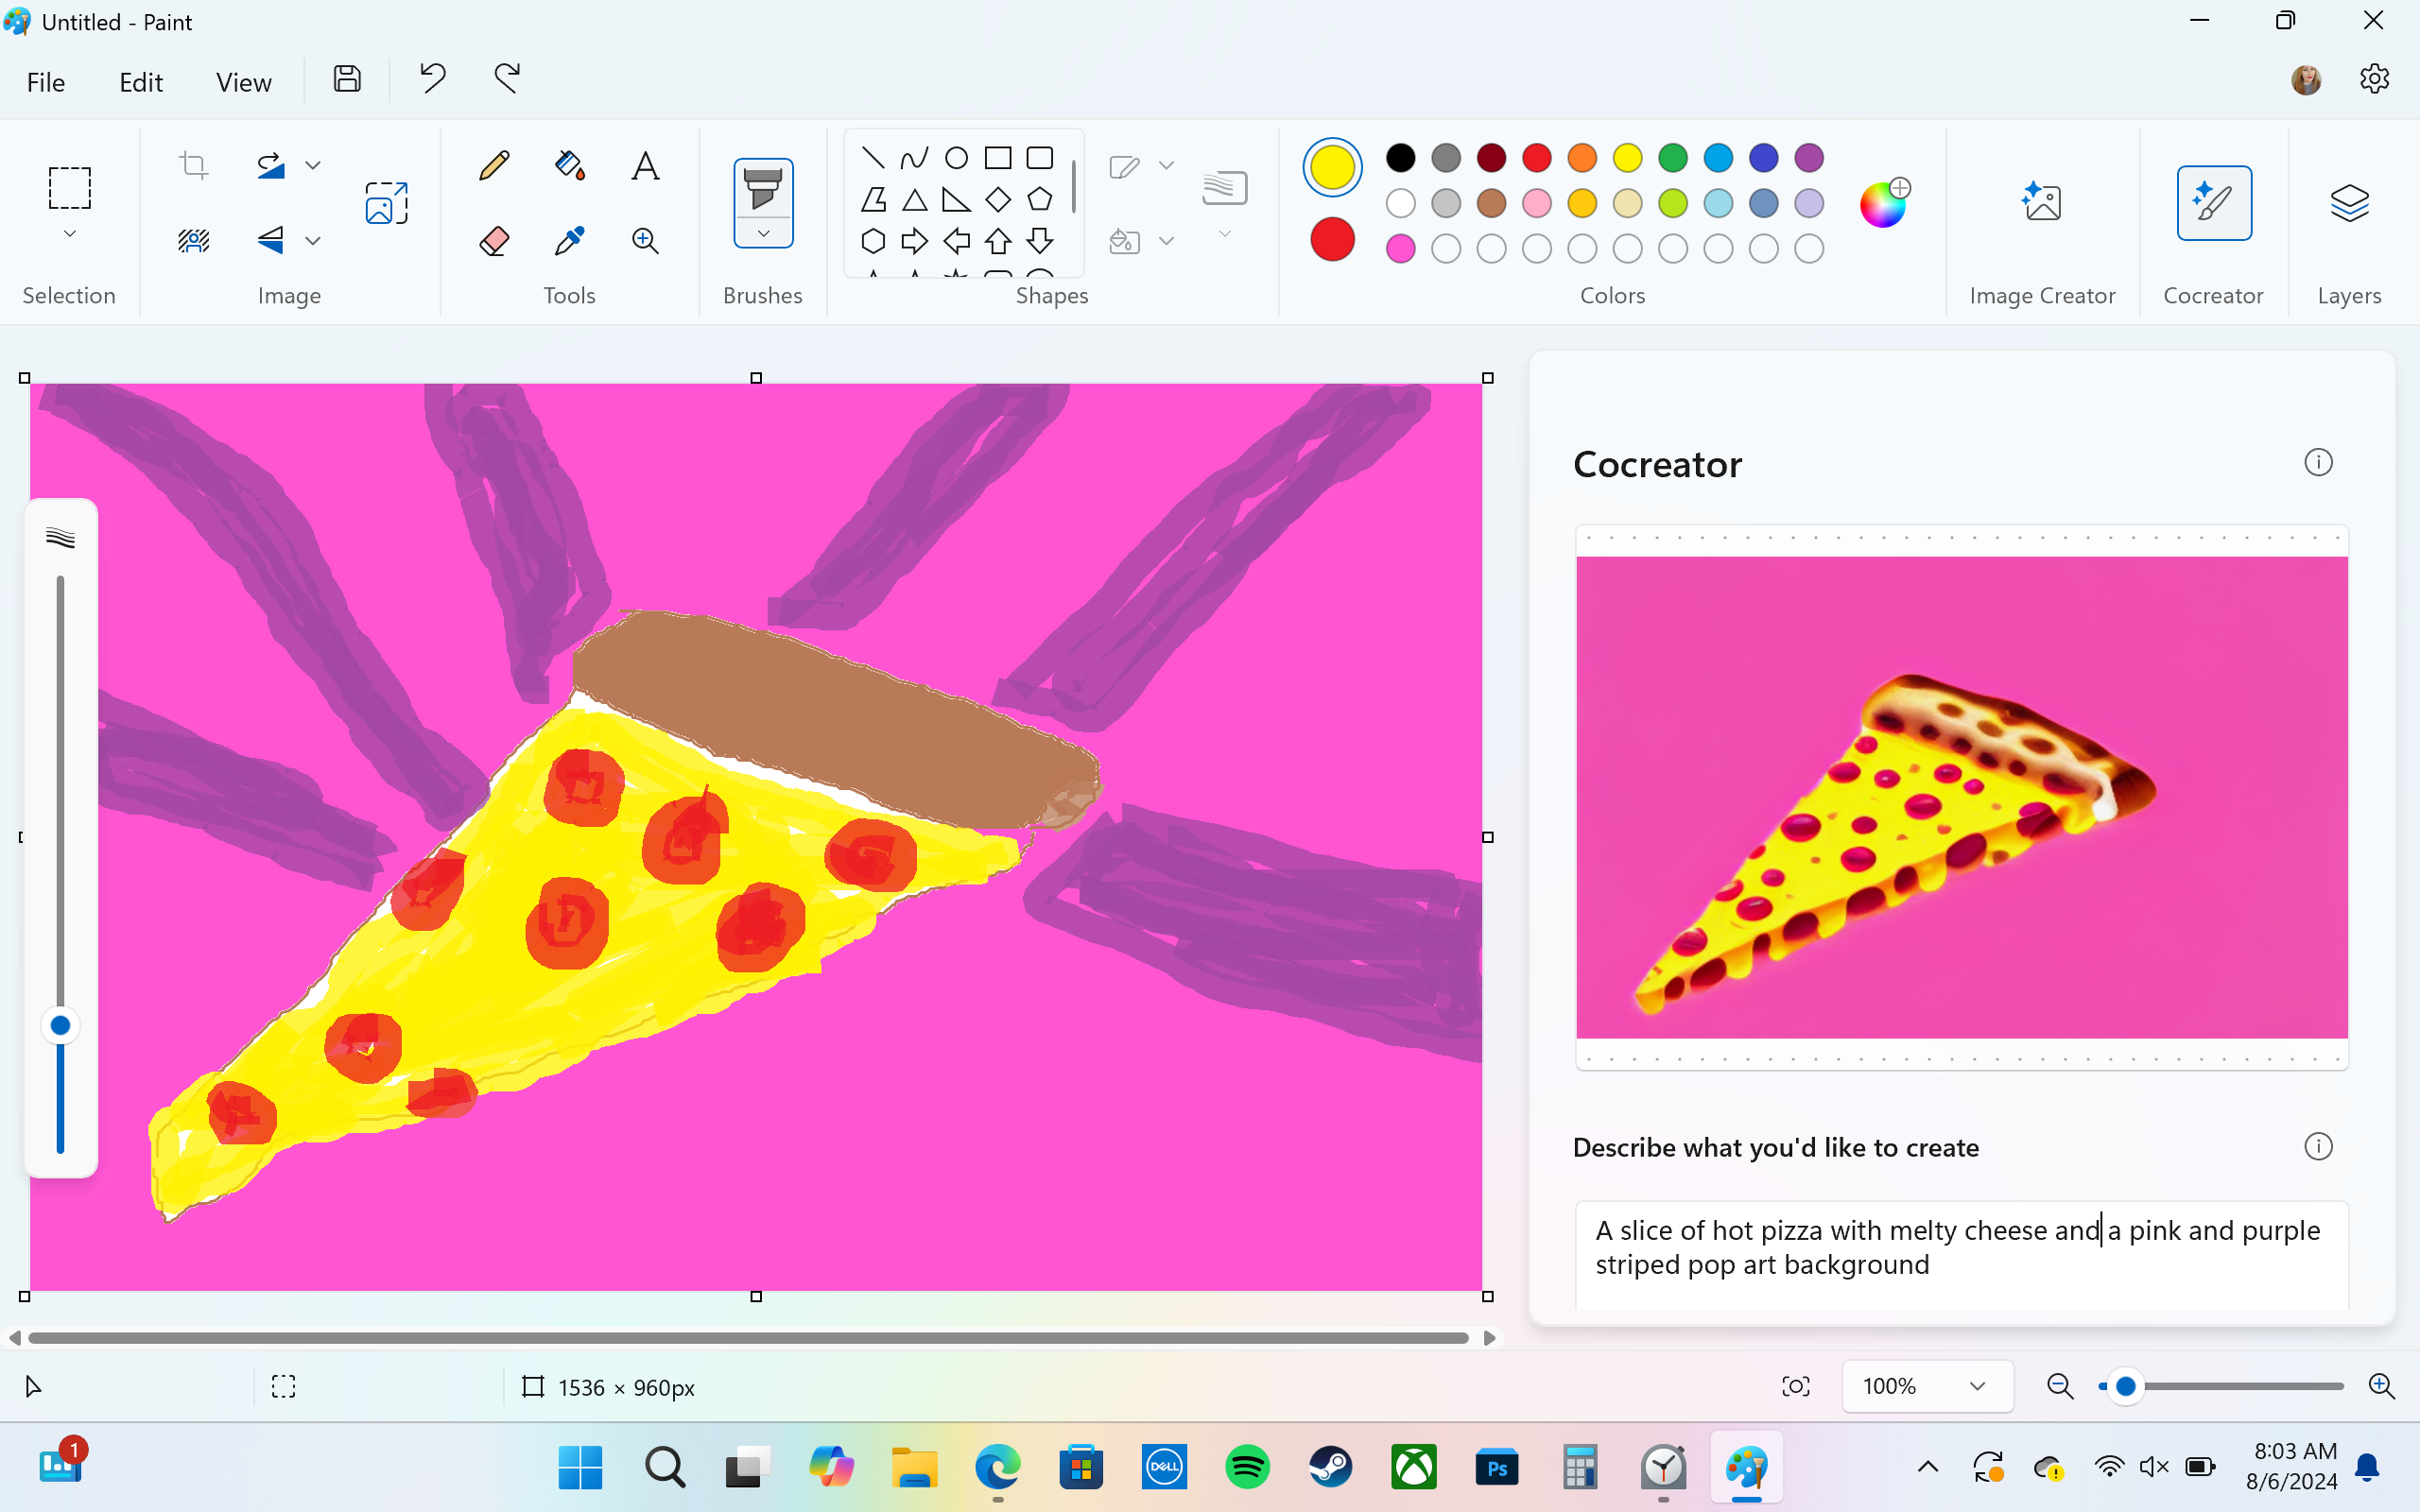2420x1512 pixels.
Task: Click Redo last action
Action: [x=507, y=78]
